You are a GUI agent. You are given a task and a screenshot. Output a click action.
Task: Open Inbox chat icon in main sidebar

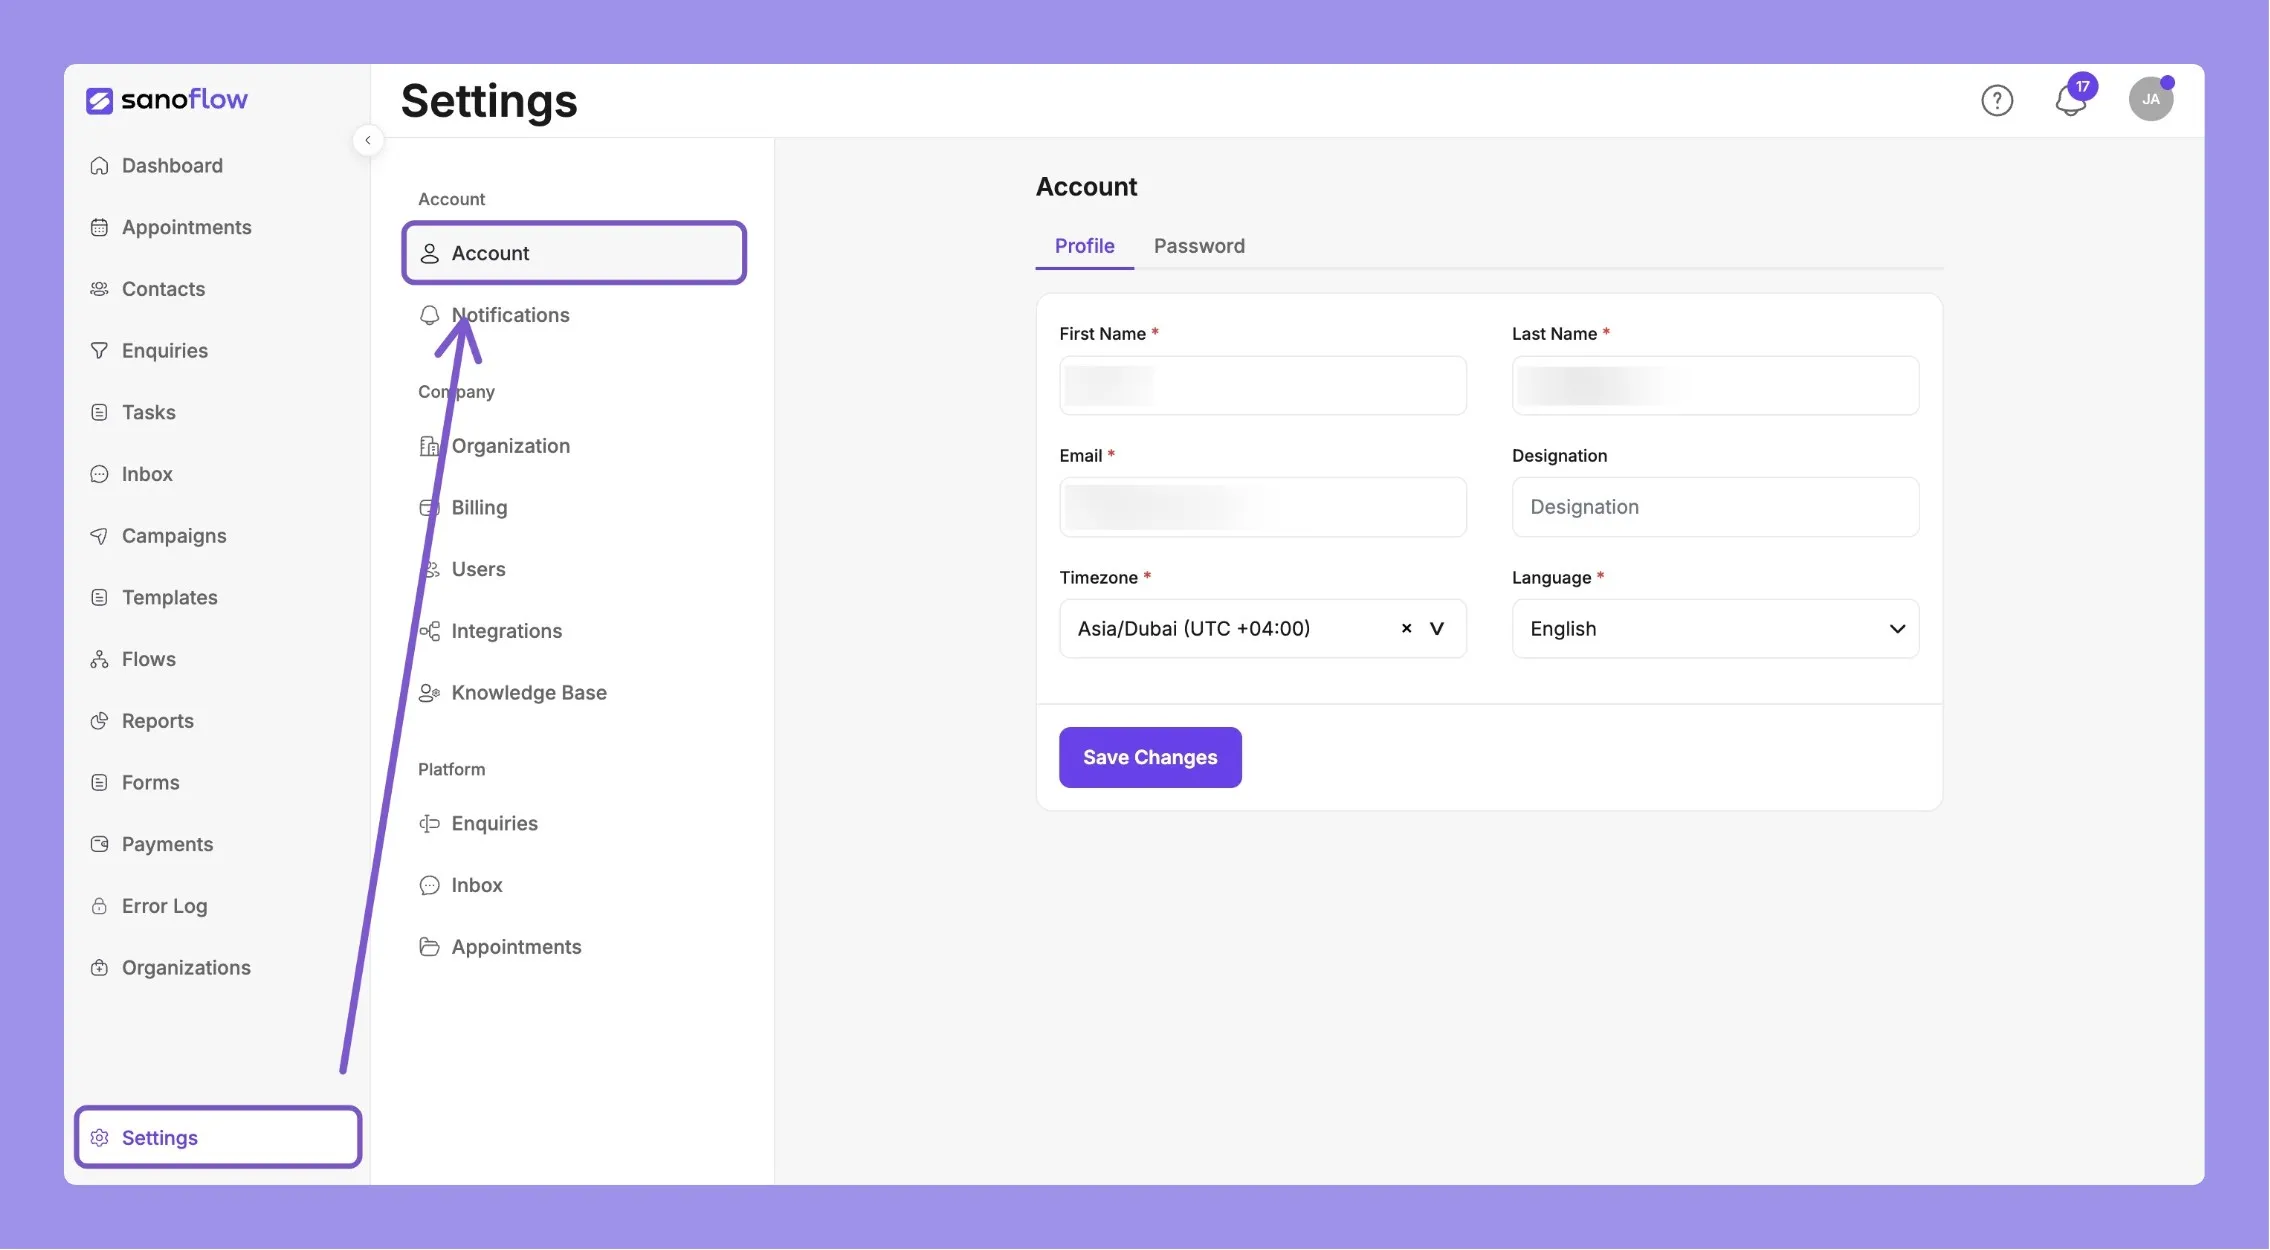click(99, 474)
